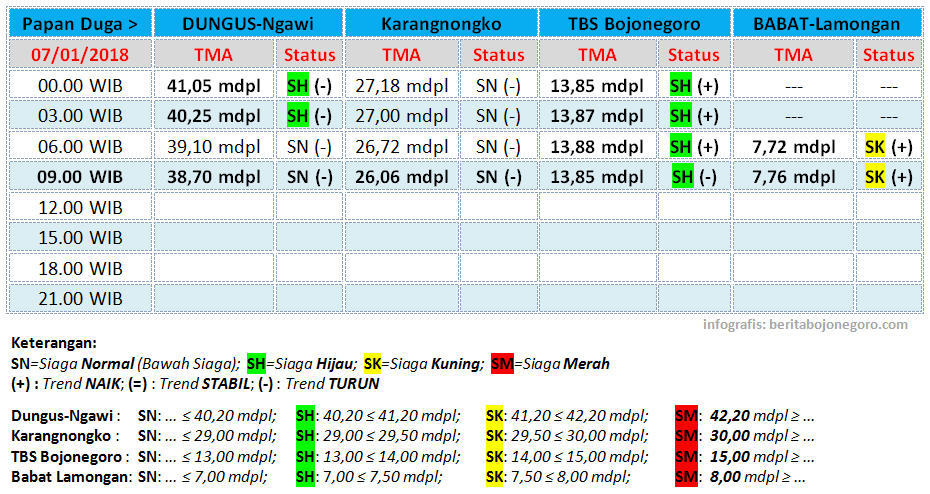Select the BABAT-Lamongan column header
Viewport: 930px width, 494px height.
click(x=828, y=23)
